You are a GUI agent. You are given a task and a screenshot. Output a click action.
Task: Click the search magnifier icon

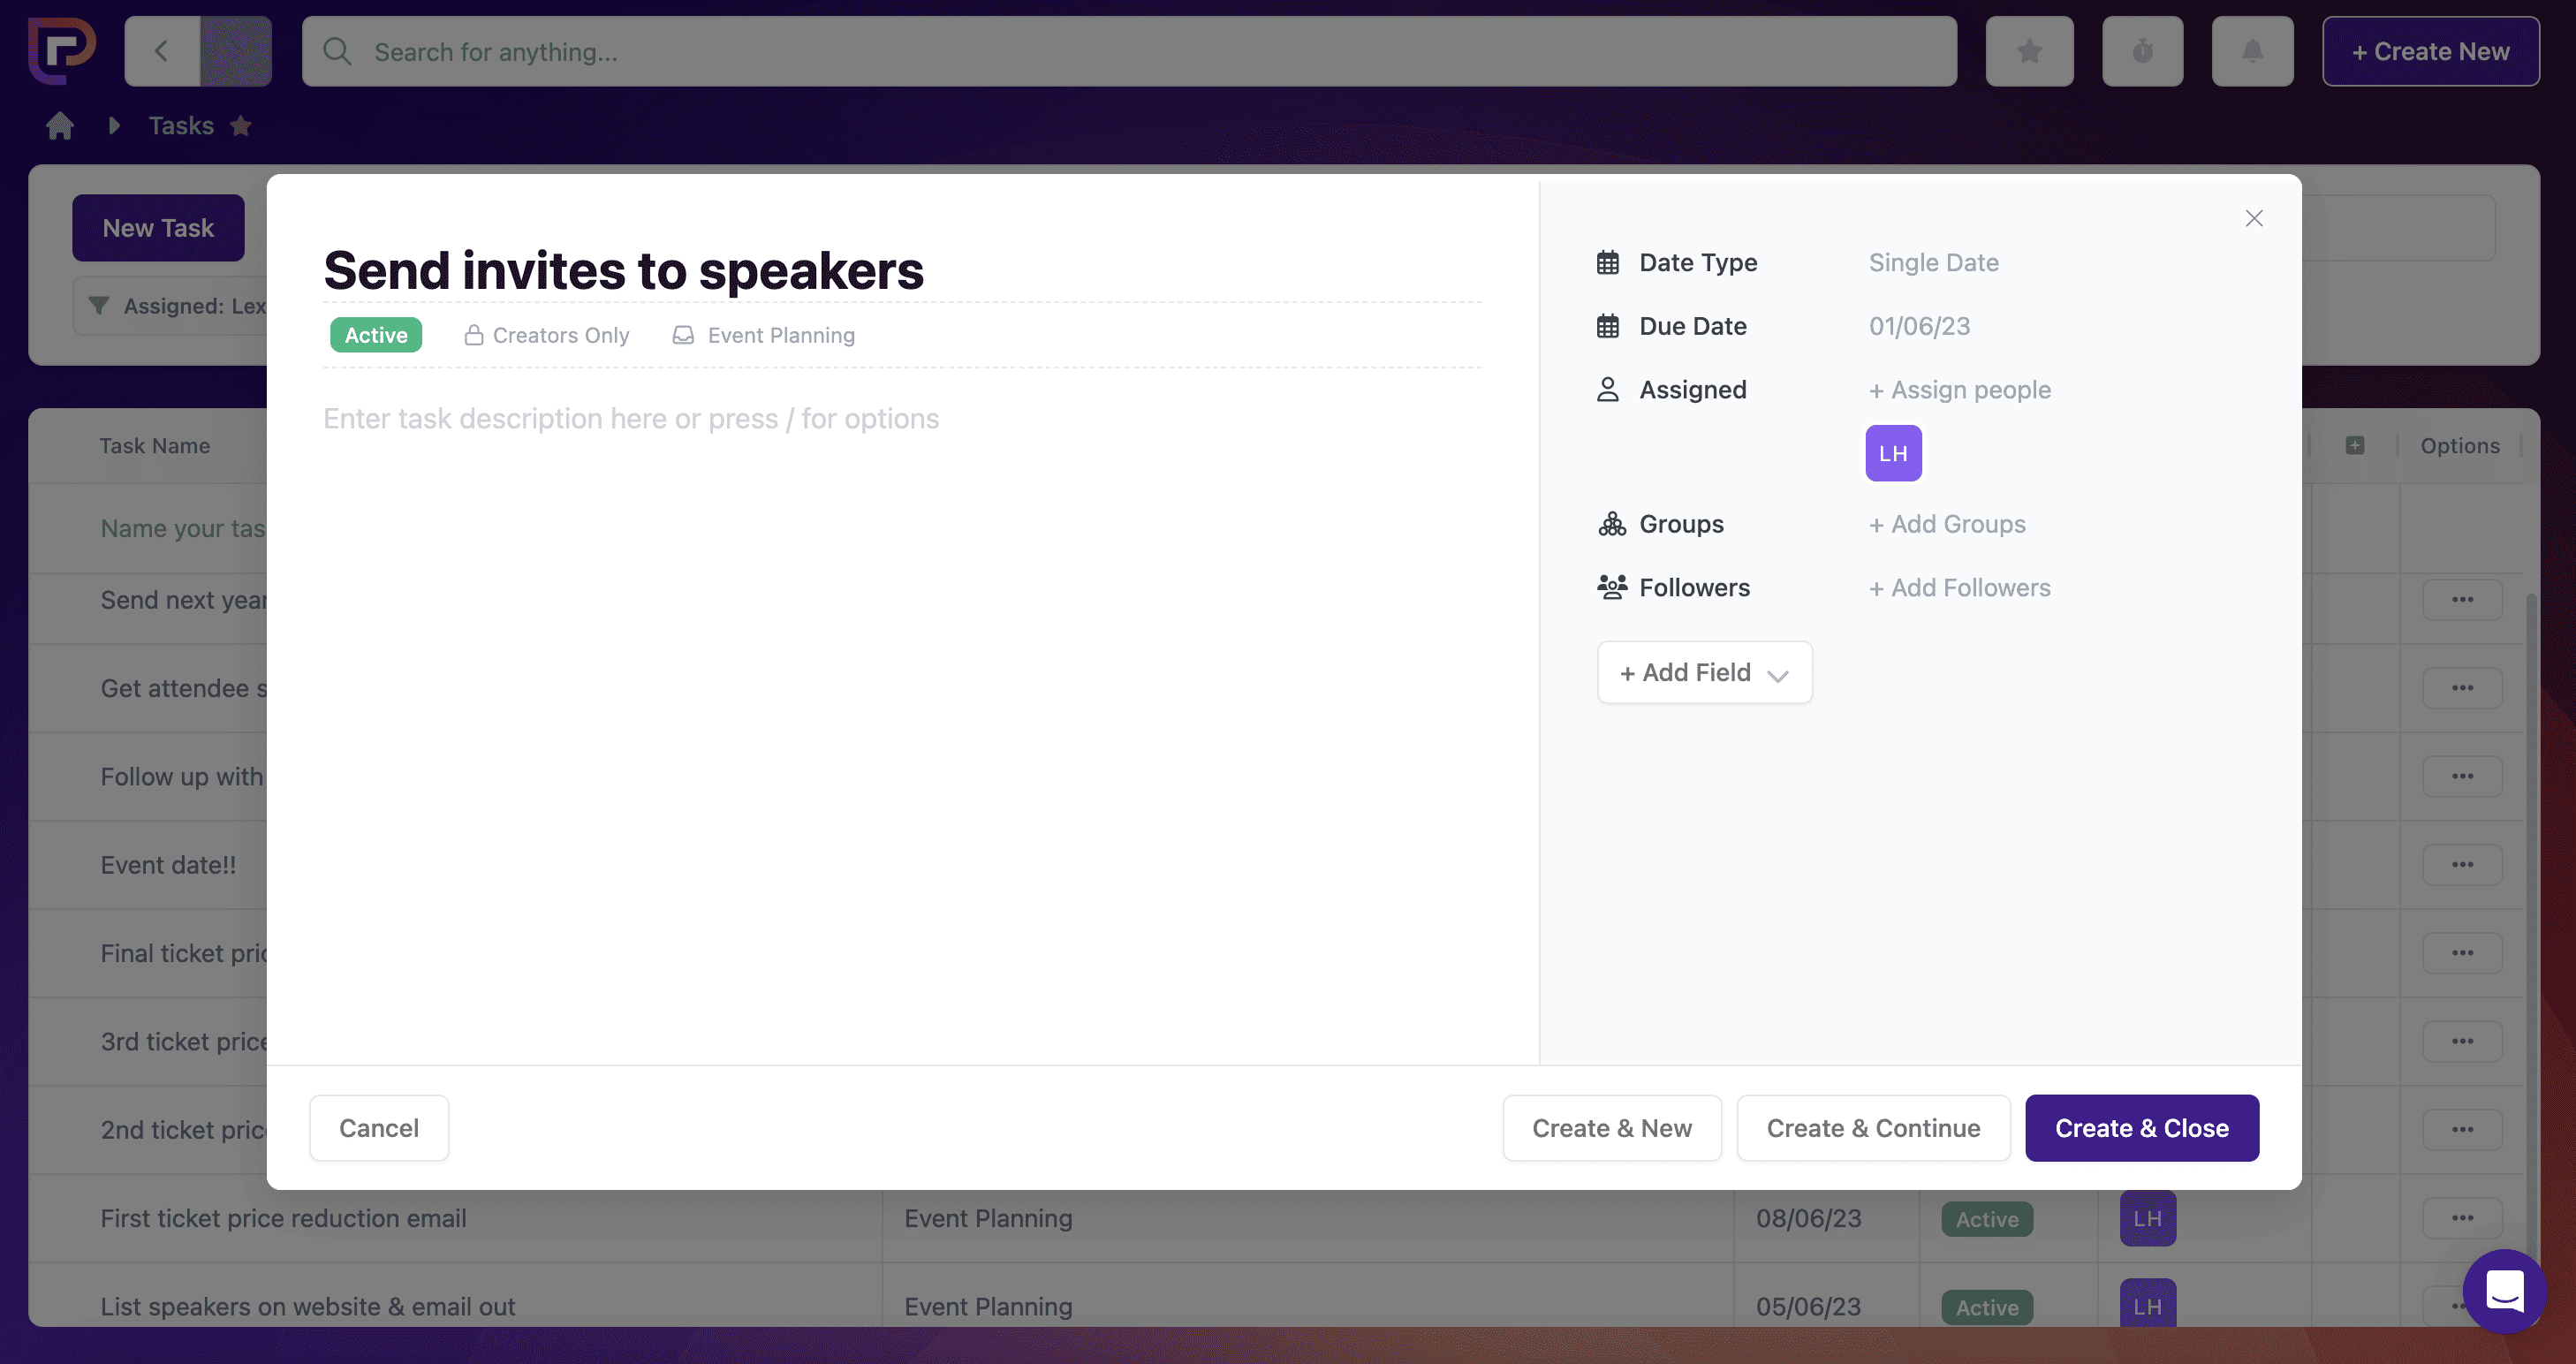tap(338, 51)
